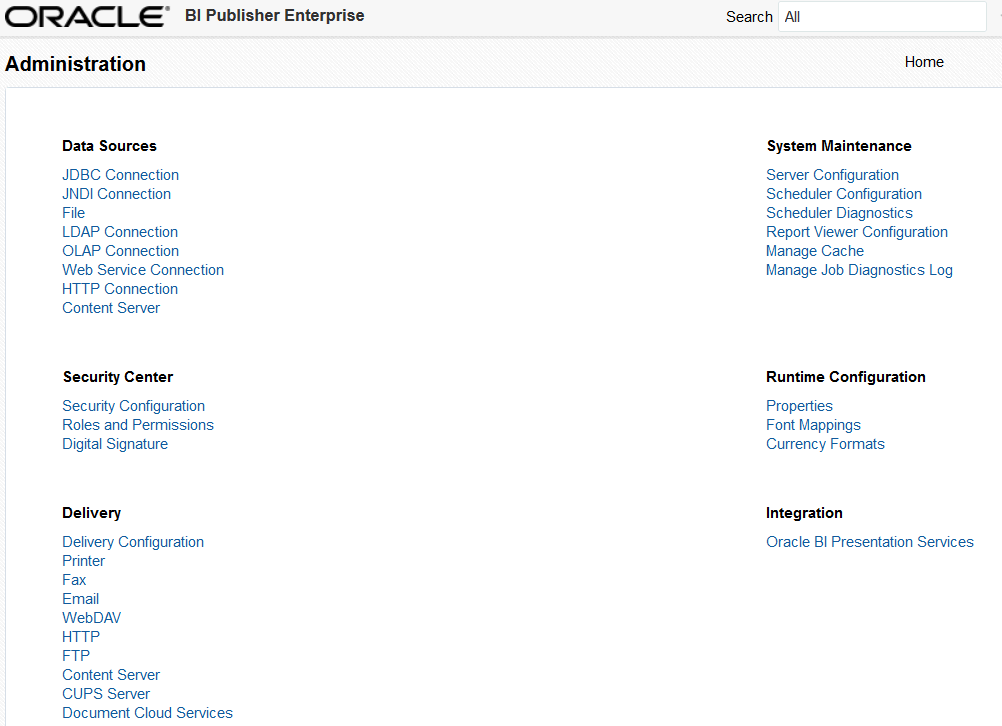Open Digital Signature settings
1002x726 pixels.
coord(114,444)
